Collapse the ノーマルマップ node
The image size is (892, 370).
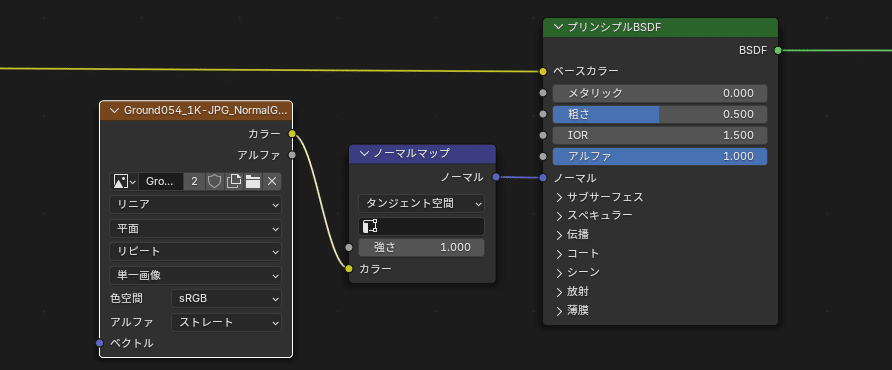tap(365, 153)
